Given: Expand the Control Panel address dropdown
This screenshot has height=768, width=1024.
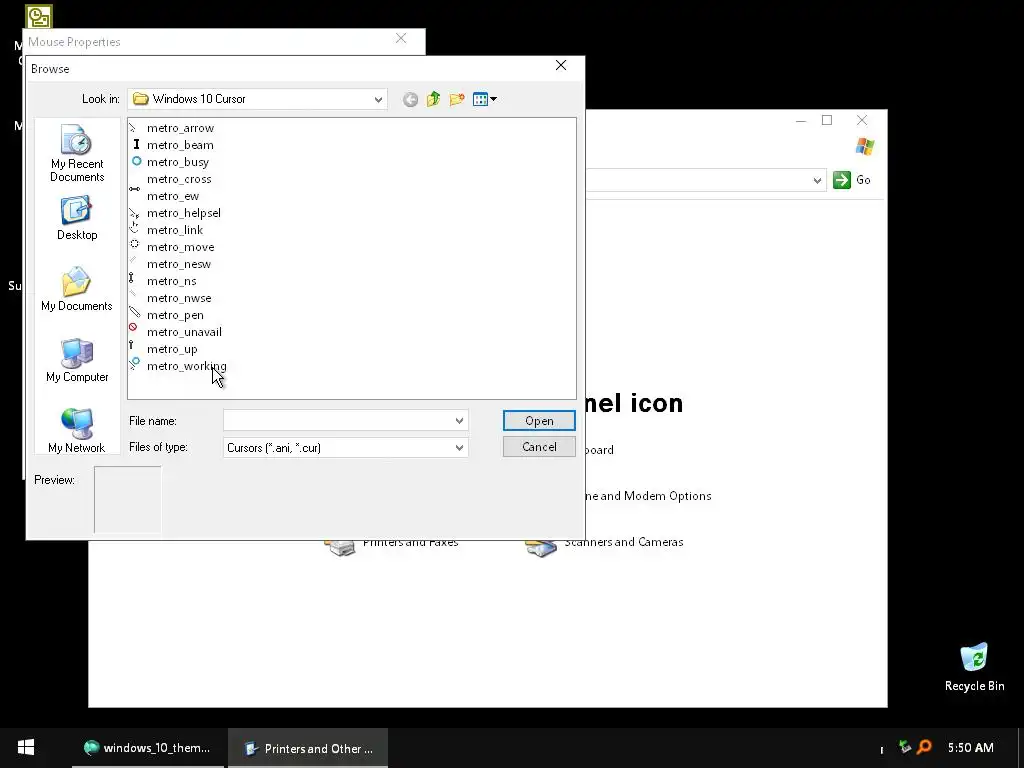Looking at the screenshot, I should pyautogui.click(x=817, y=180).
